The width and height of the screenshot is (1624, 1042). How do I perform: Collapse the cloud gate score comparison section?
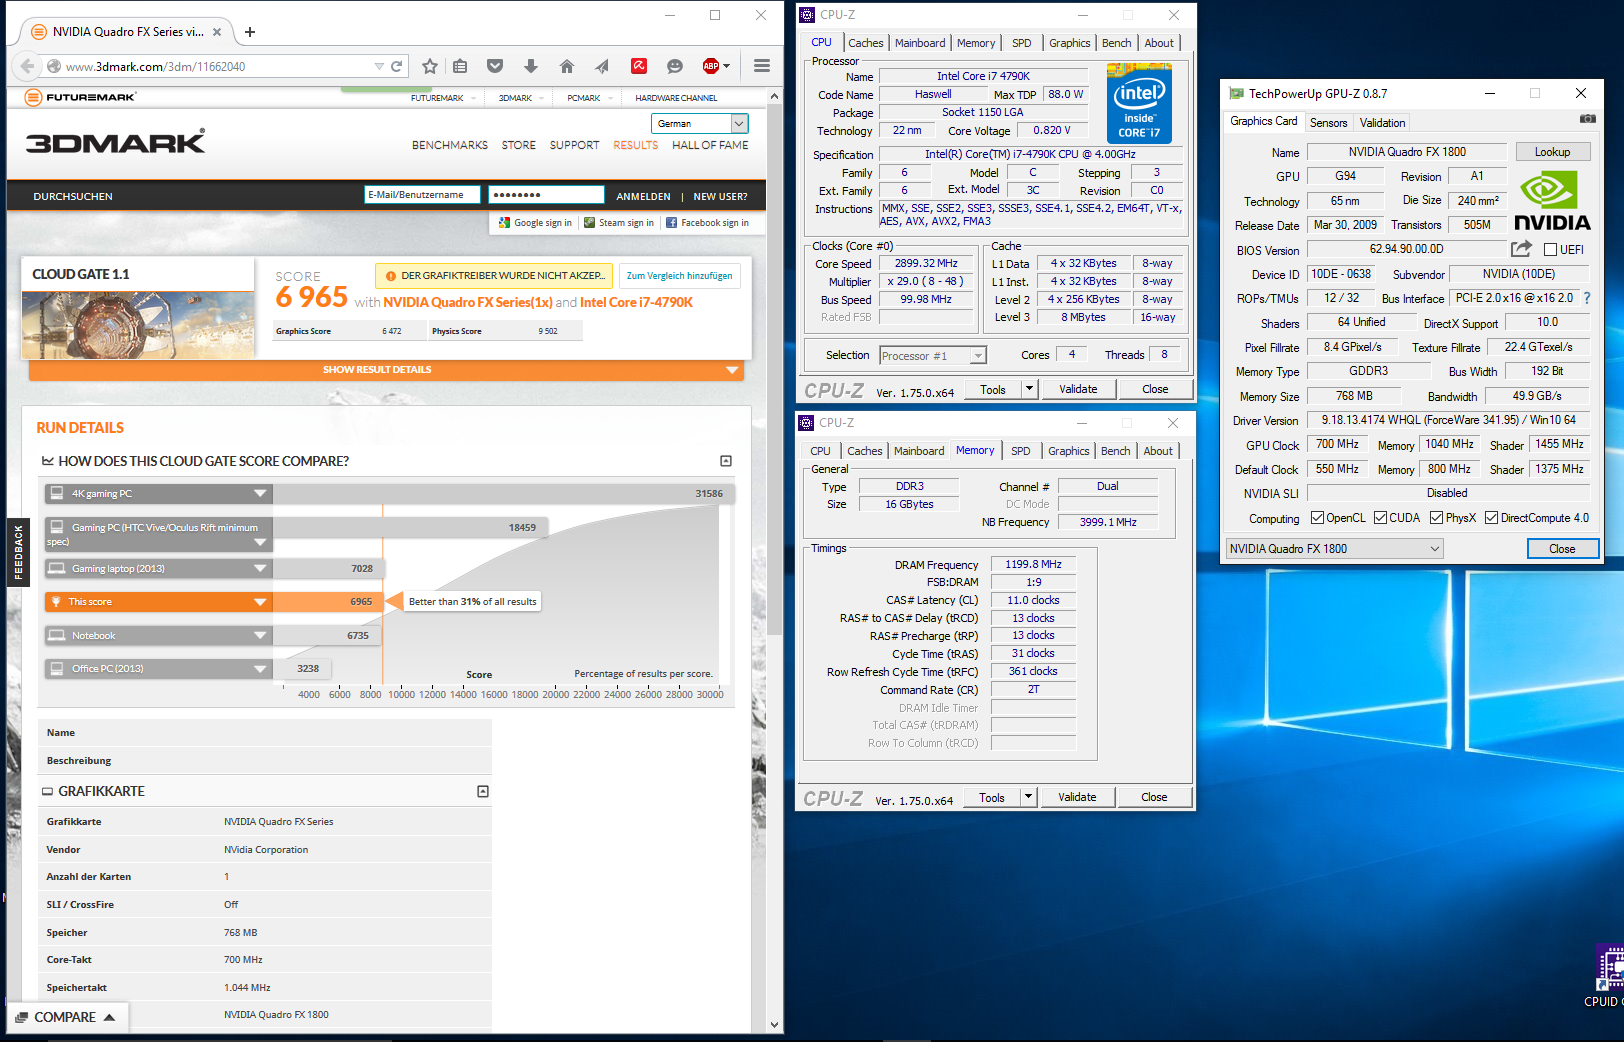(x=726, y=461)
